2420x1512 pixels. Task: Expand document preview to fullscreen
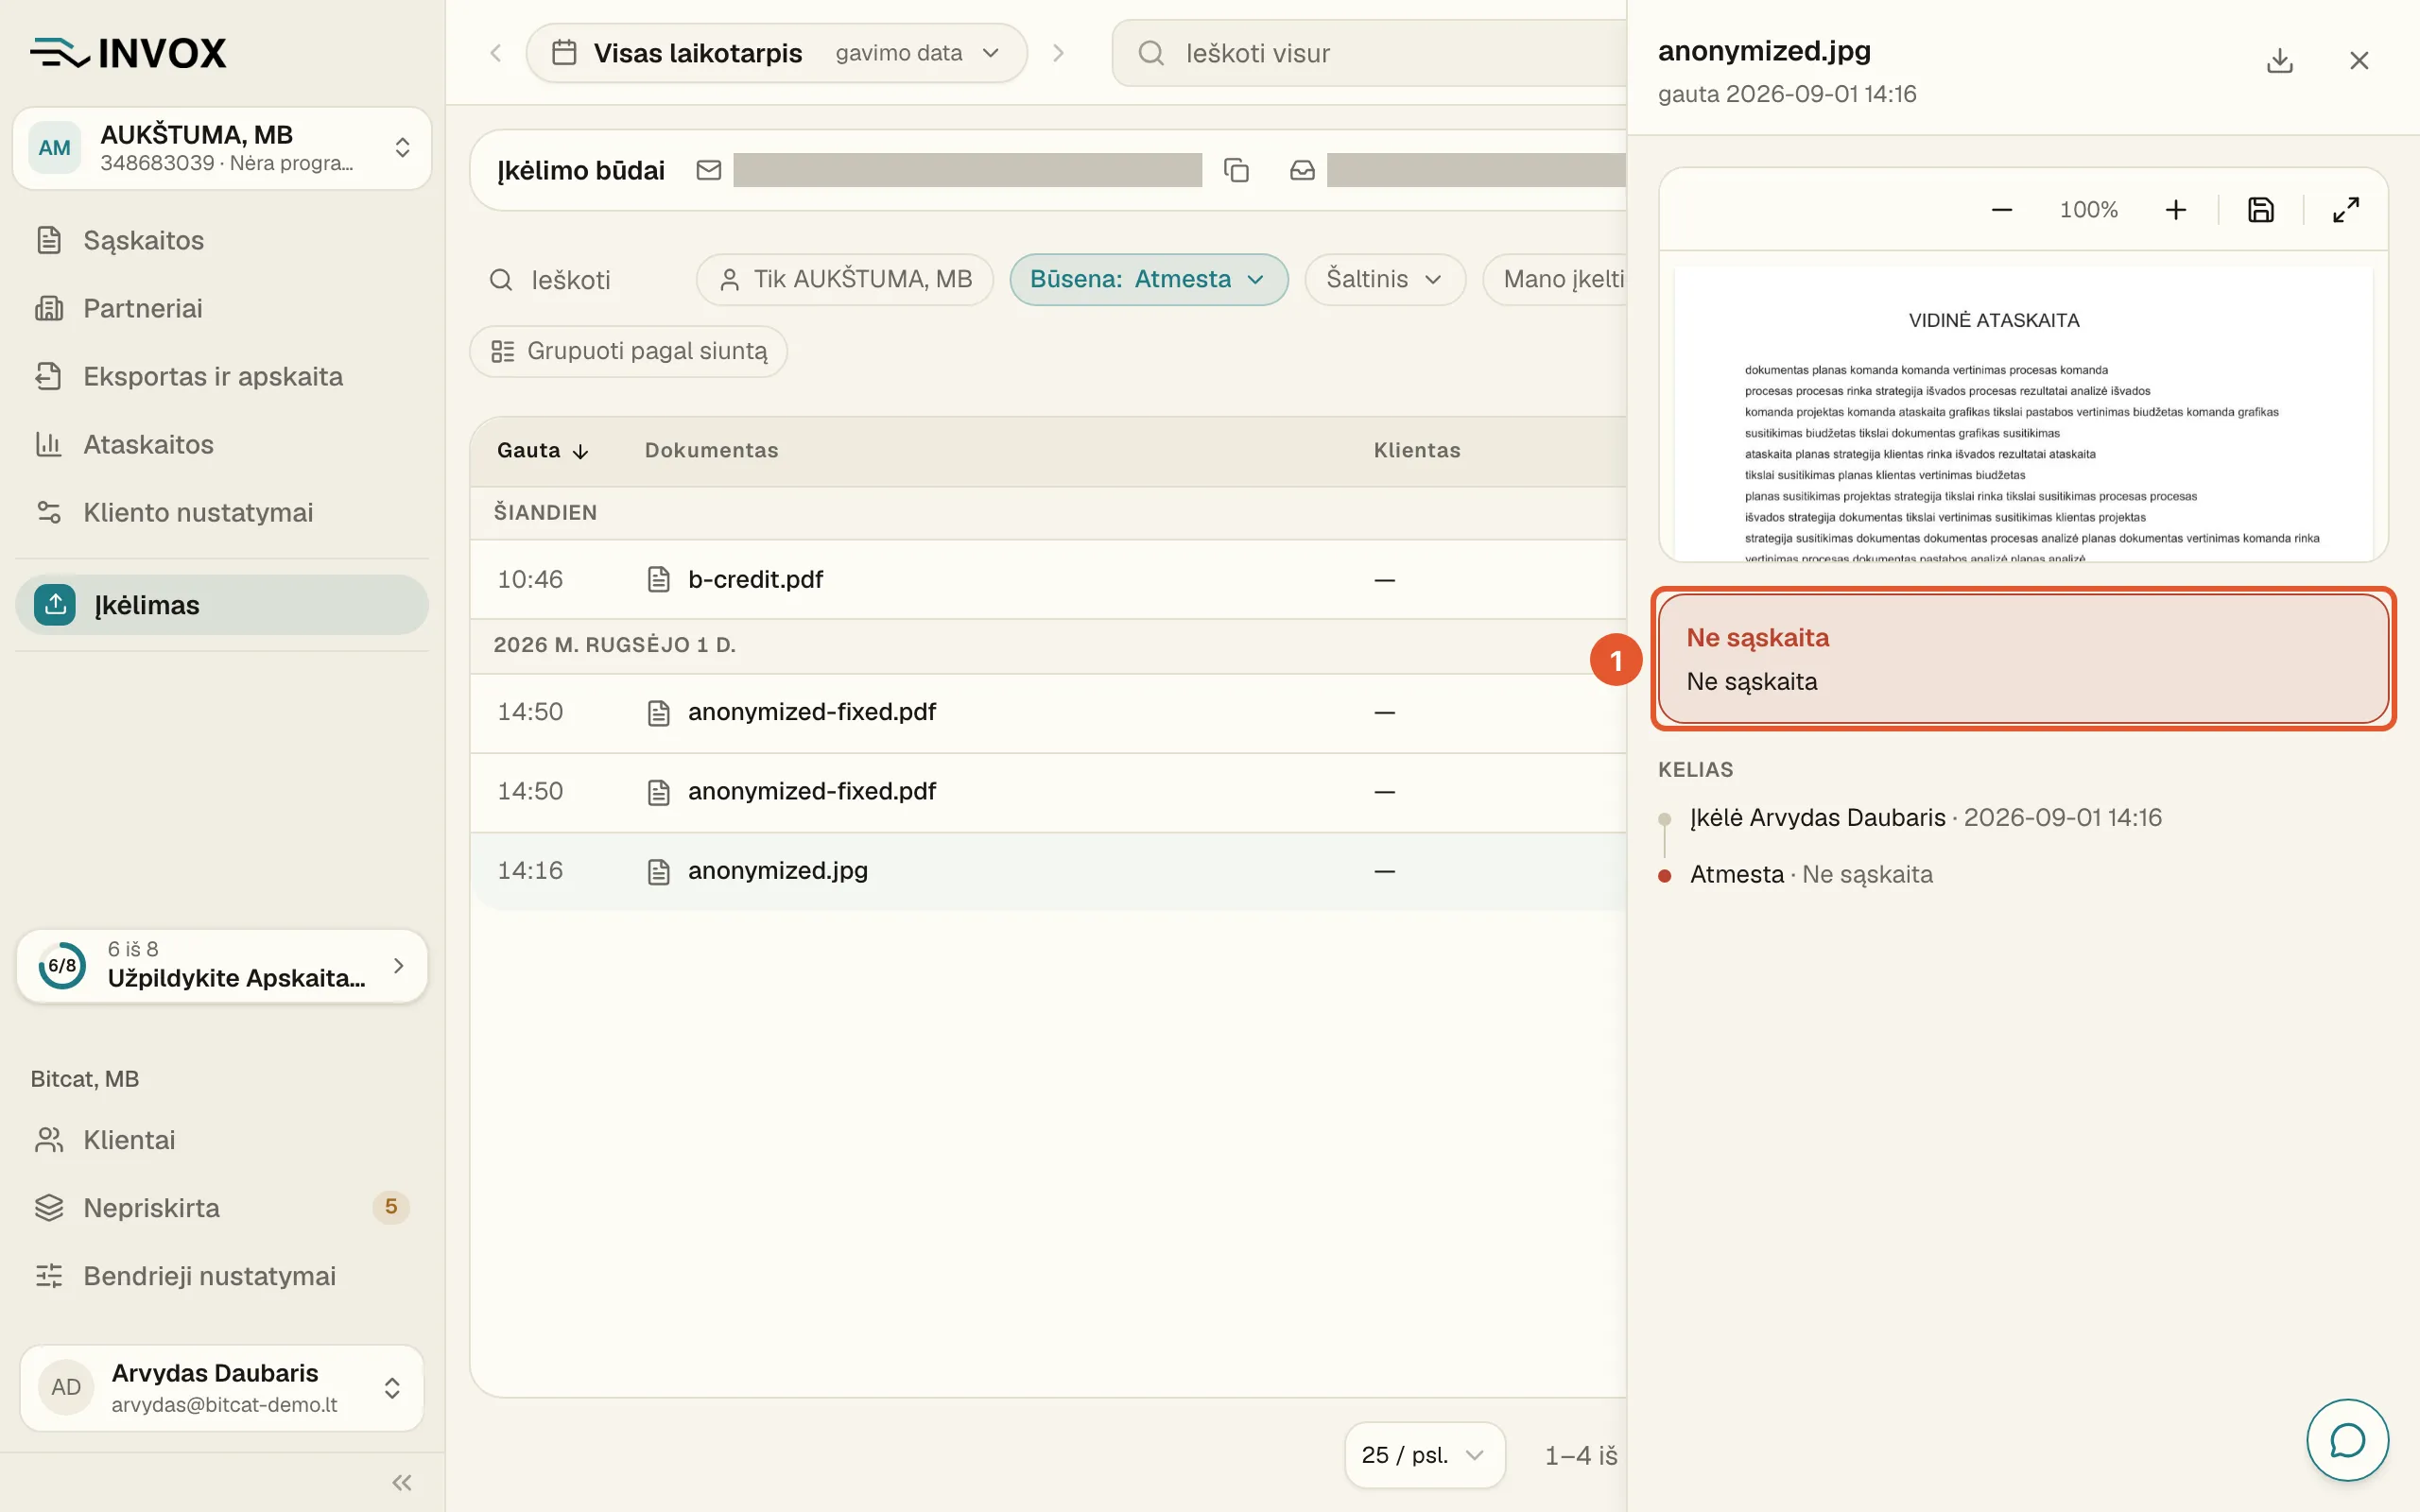(x=2345, y=210)
